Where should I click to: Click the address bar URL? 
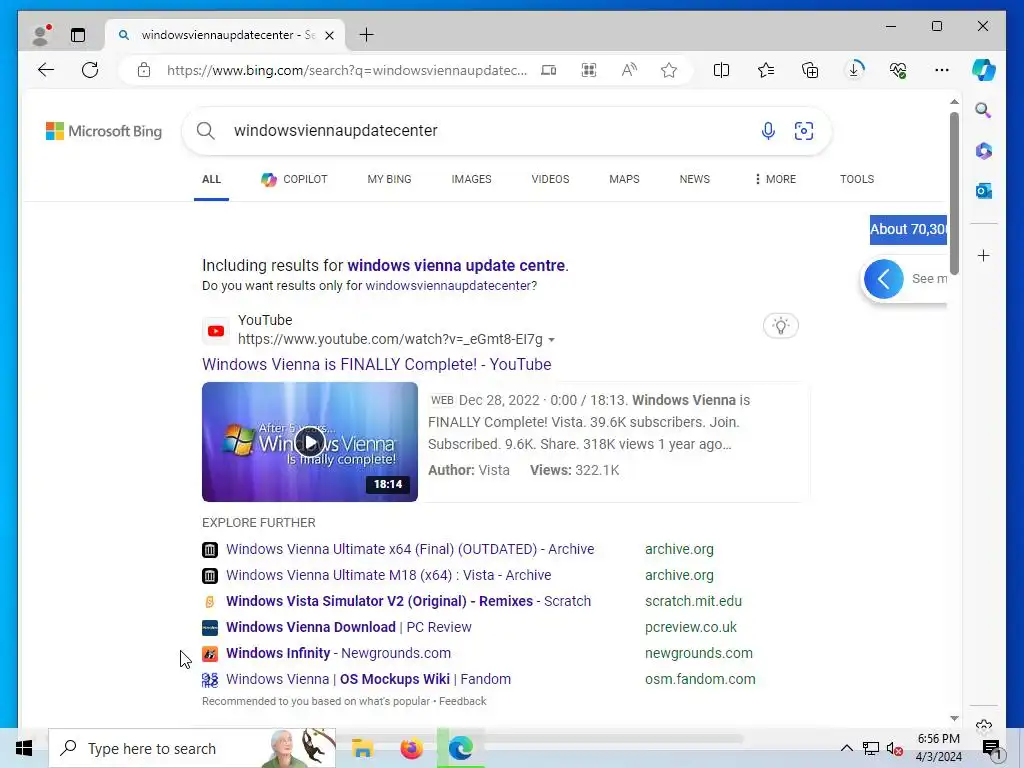point(346,70)
